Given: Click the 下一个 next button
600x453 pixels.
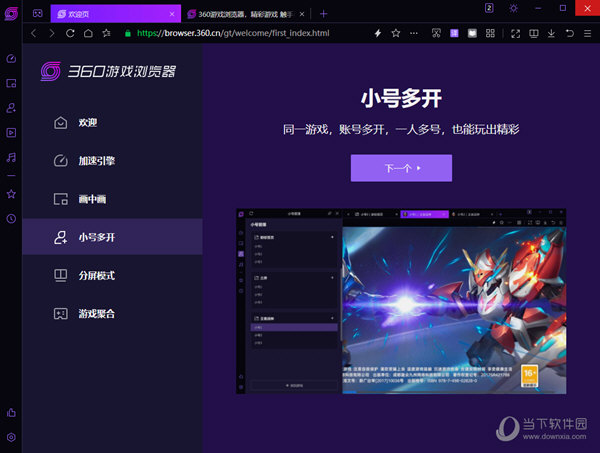Looking at the screenshot, I should [x=401, y=168].
